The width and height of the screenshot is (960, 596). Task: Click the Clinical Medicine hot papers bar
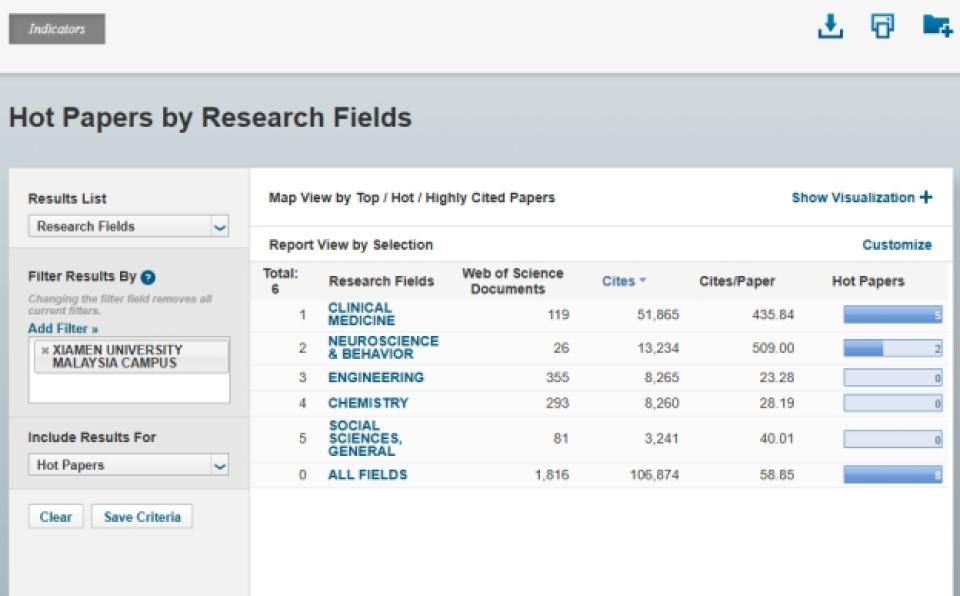892,315
